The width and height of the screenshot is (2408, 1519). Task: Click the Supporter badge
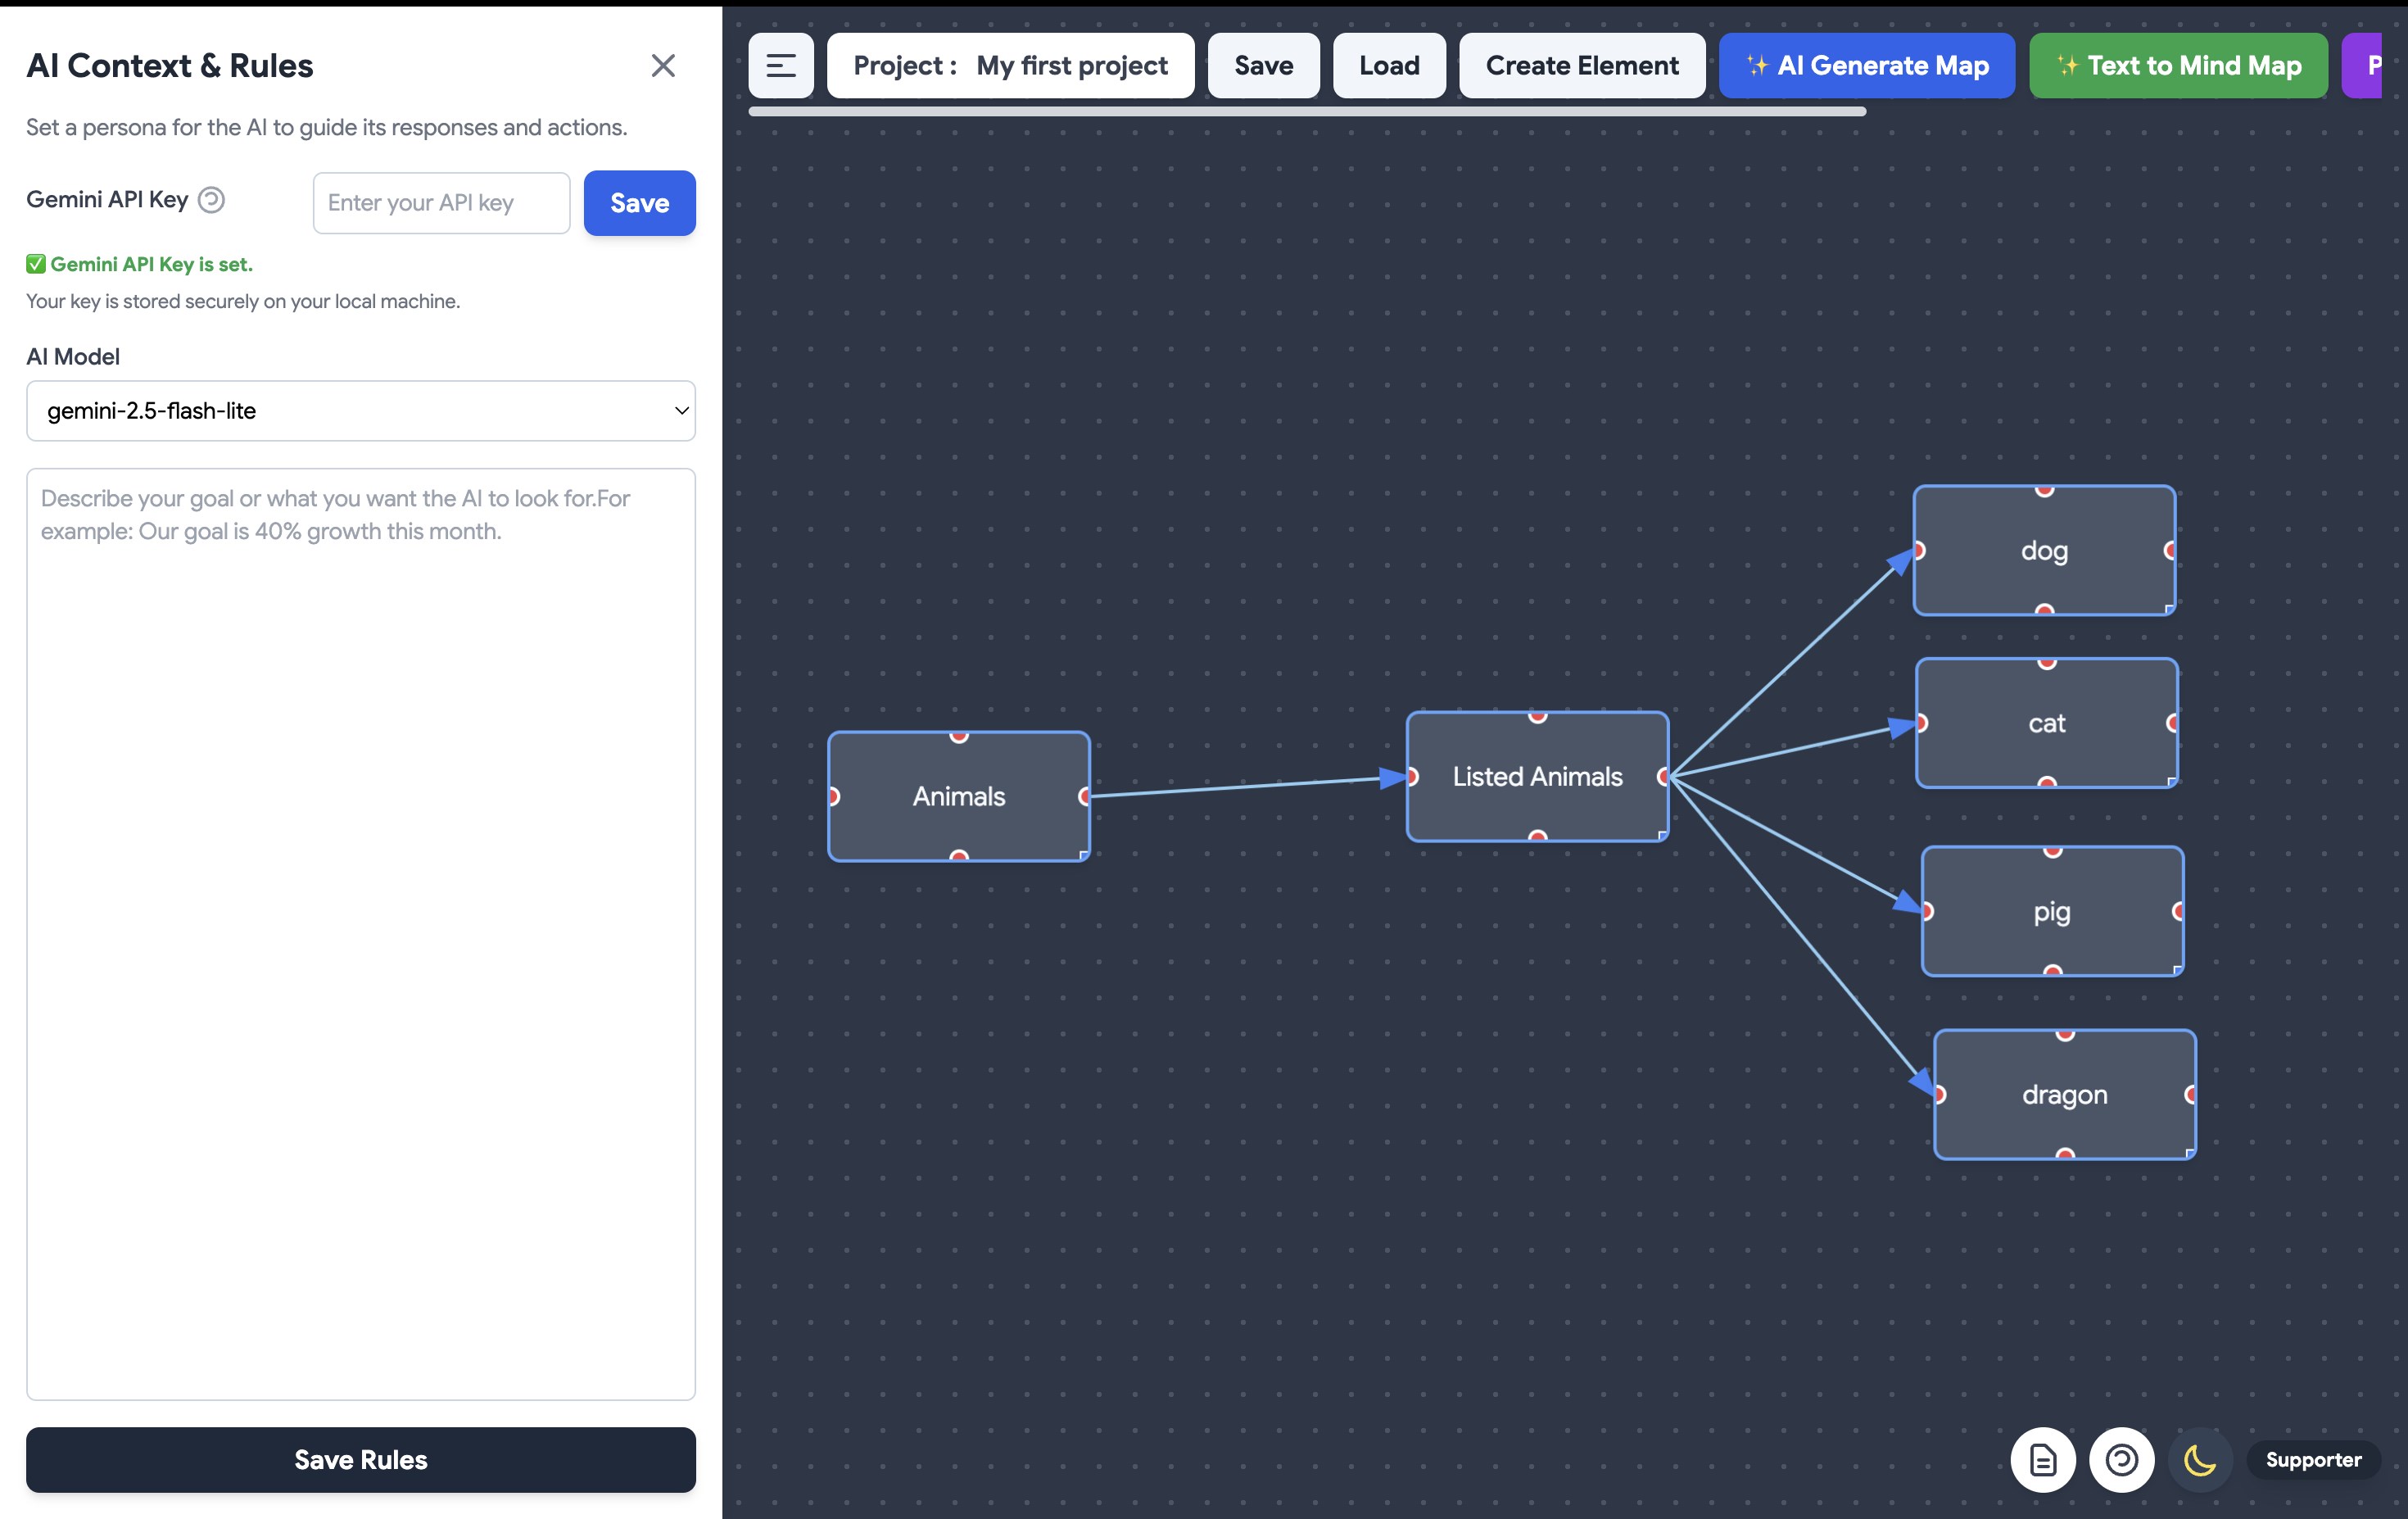tap(2313, 1460)
